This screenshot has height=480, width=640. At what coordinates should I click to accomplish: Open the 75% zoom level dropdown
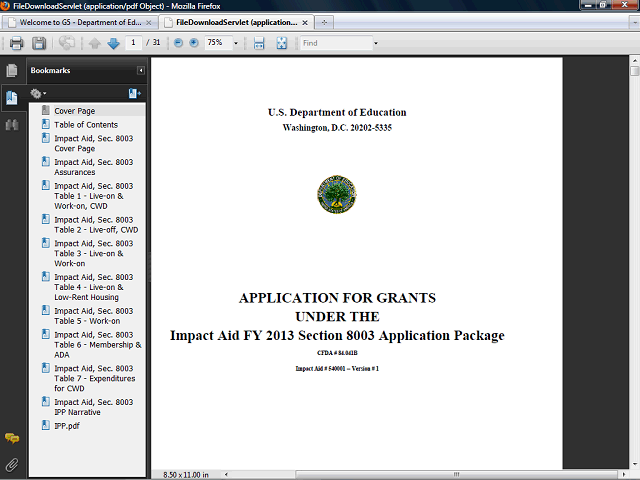point(236,43)
